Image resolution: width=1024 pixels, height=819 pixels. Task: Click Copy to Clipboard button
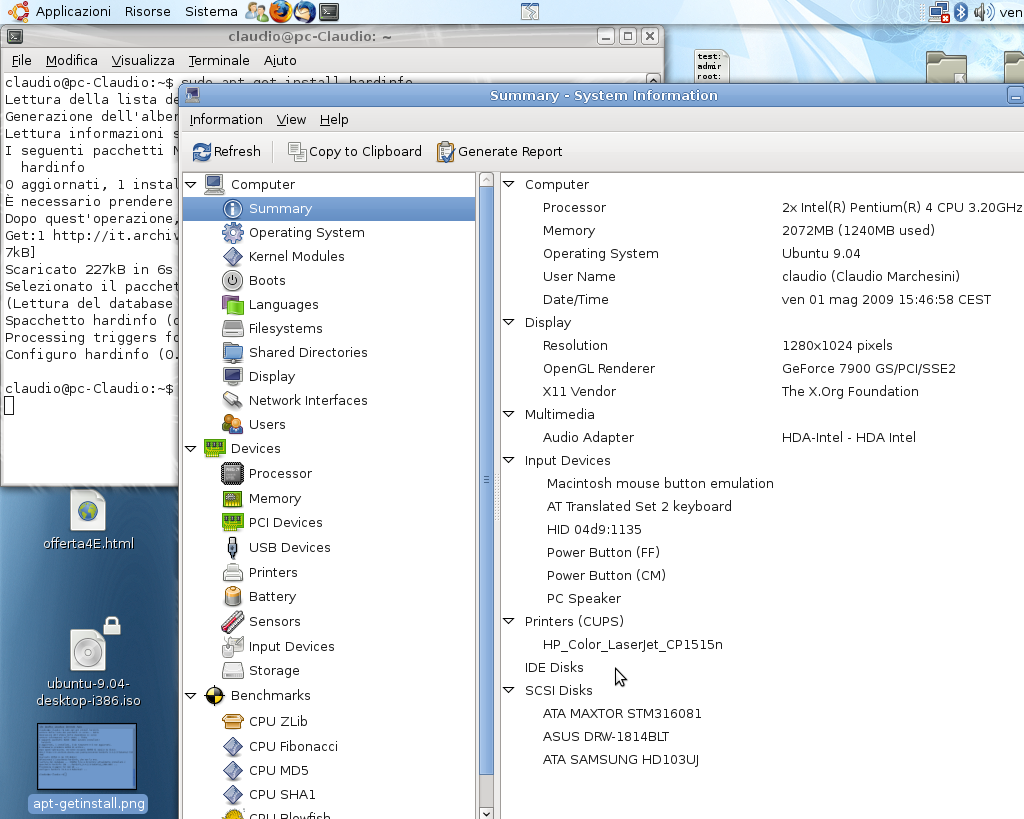355,152
